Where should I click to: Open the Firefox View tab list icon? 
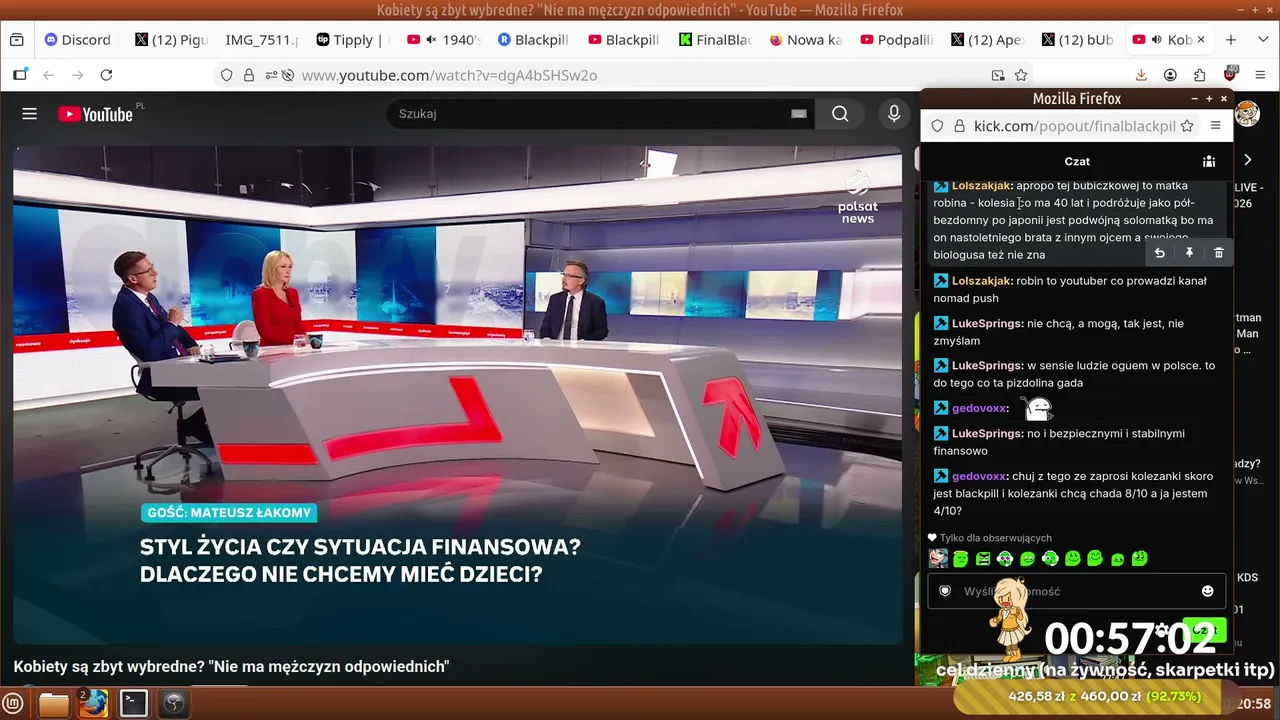coord(16,40)
